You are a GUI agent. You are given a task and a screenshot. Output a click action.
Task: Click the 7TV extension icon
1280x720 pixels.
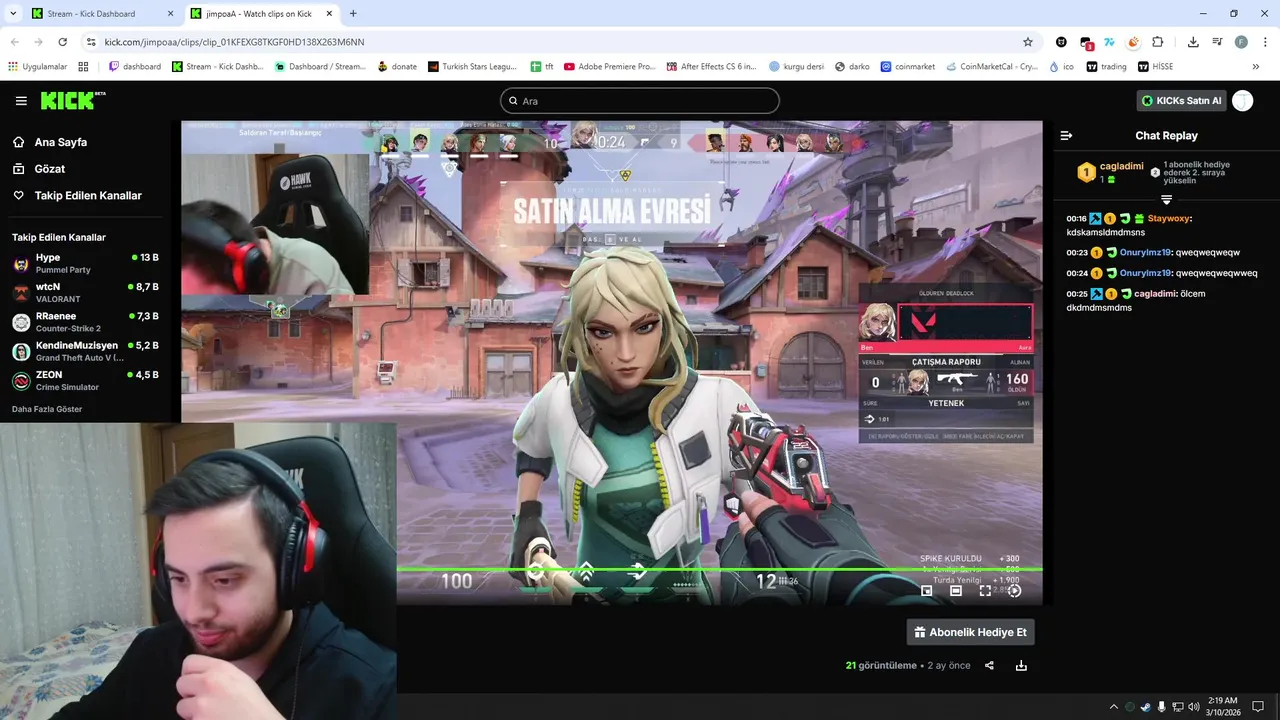[x=1109, y=42]
